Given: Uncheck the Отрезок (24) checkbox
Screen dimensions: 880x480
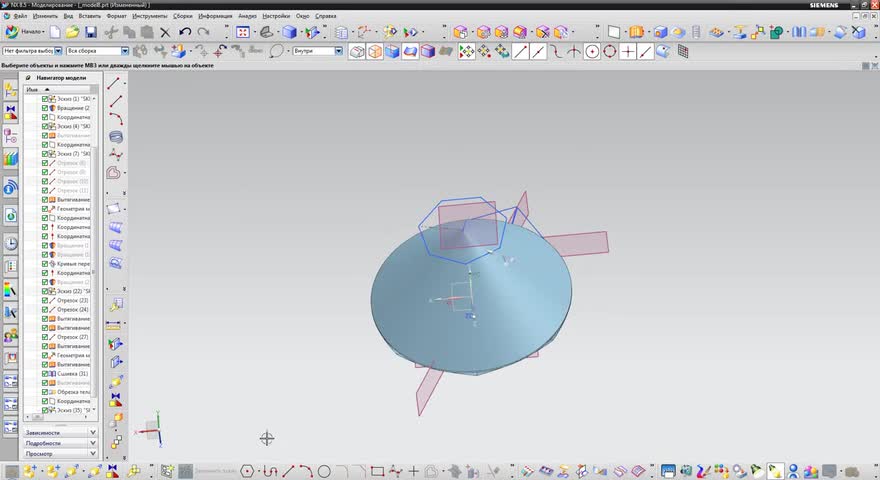Looking at the screenshot, I should [x=45, y=309].
